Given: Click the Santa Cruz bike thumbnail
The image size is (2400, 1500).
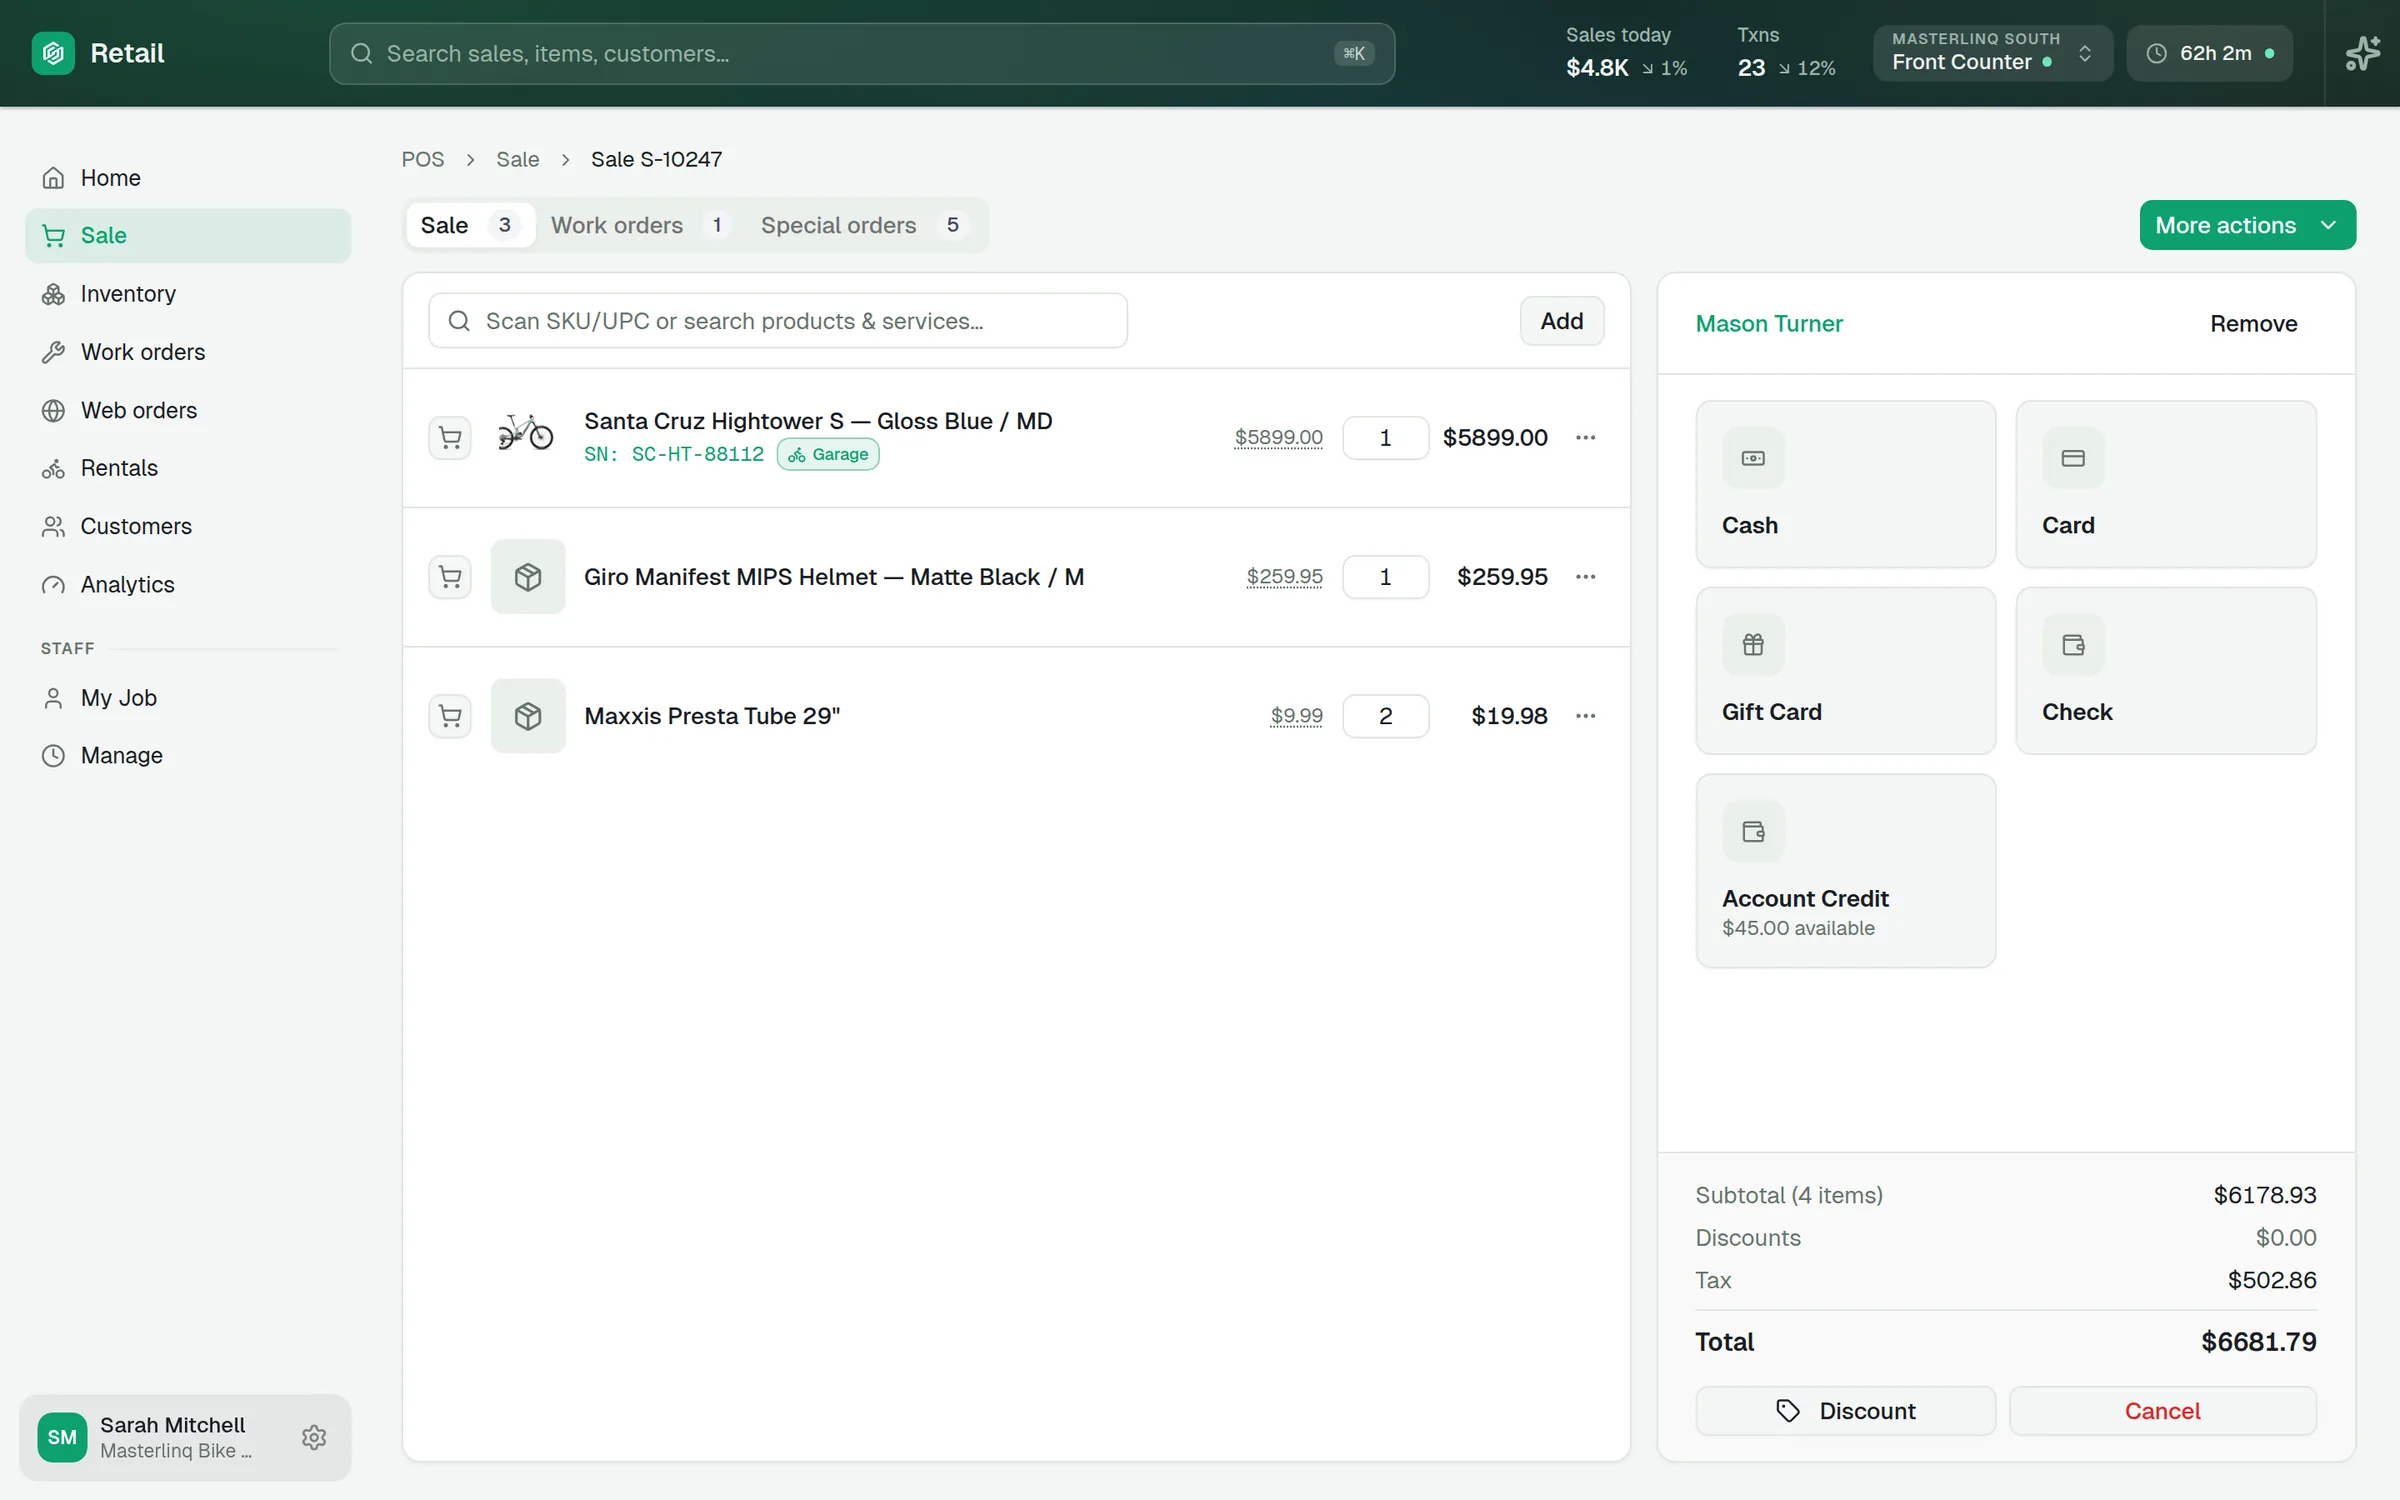Looking at the screenshot, I should point(527,433).
